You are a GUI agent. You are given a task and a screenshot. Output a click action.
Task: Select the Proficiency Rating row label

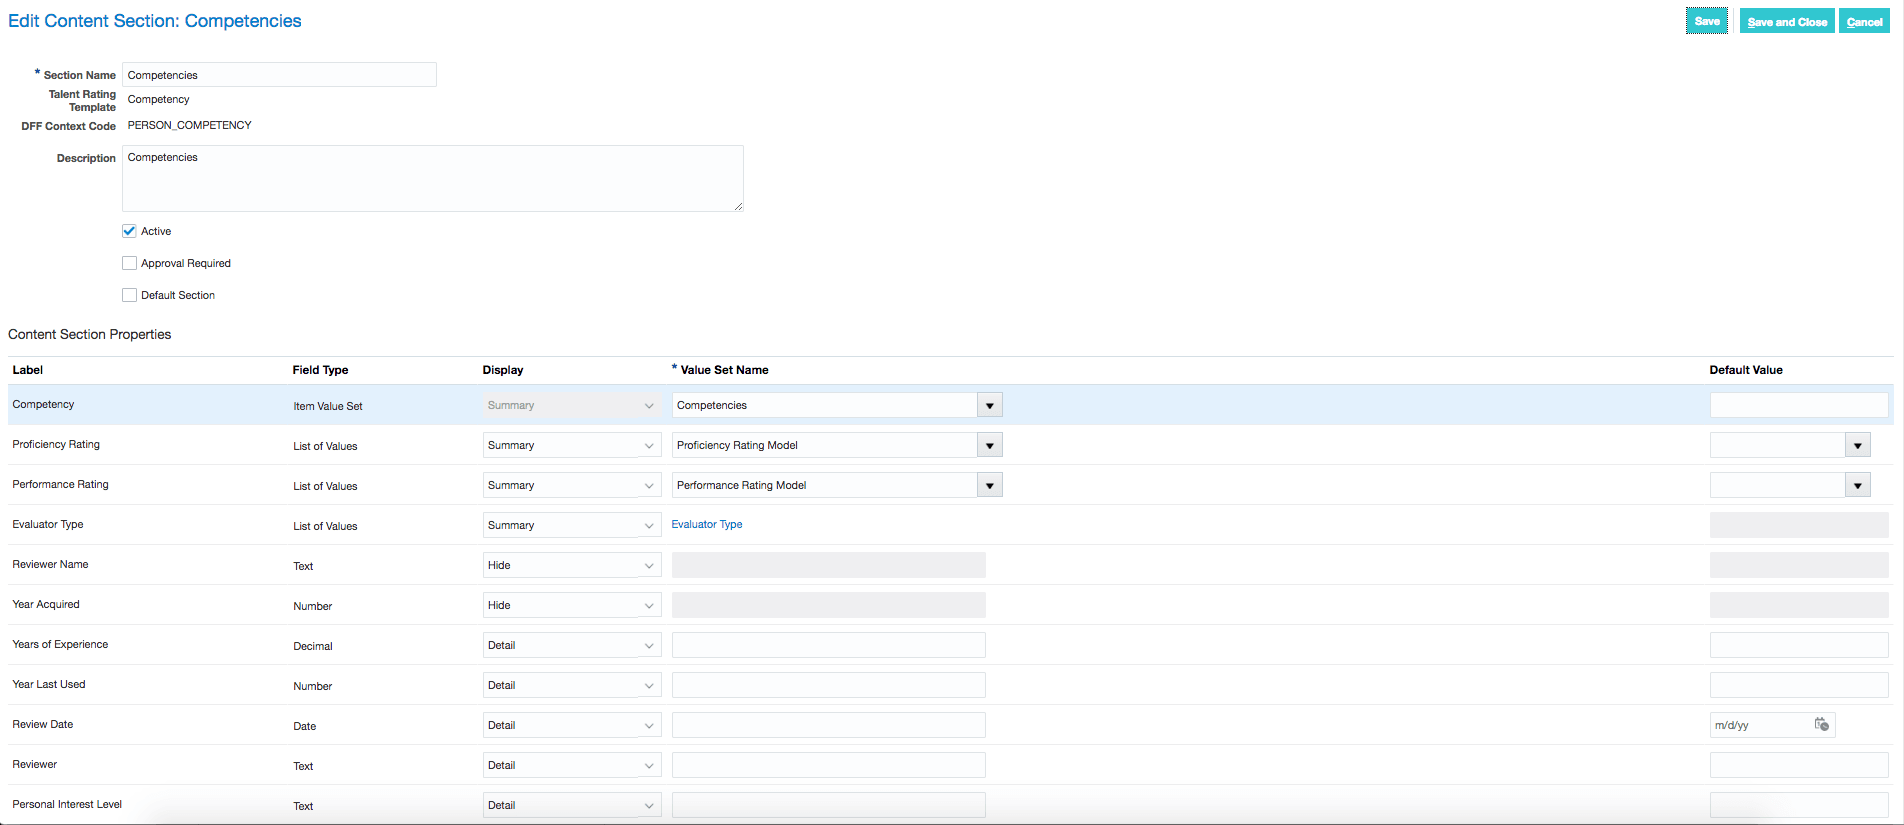(x=56, y=444)
